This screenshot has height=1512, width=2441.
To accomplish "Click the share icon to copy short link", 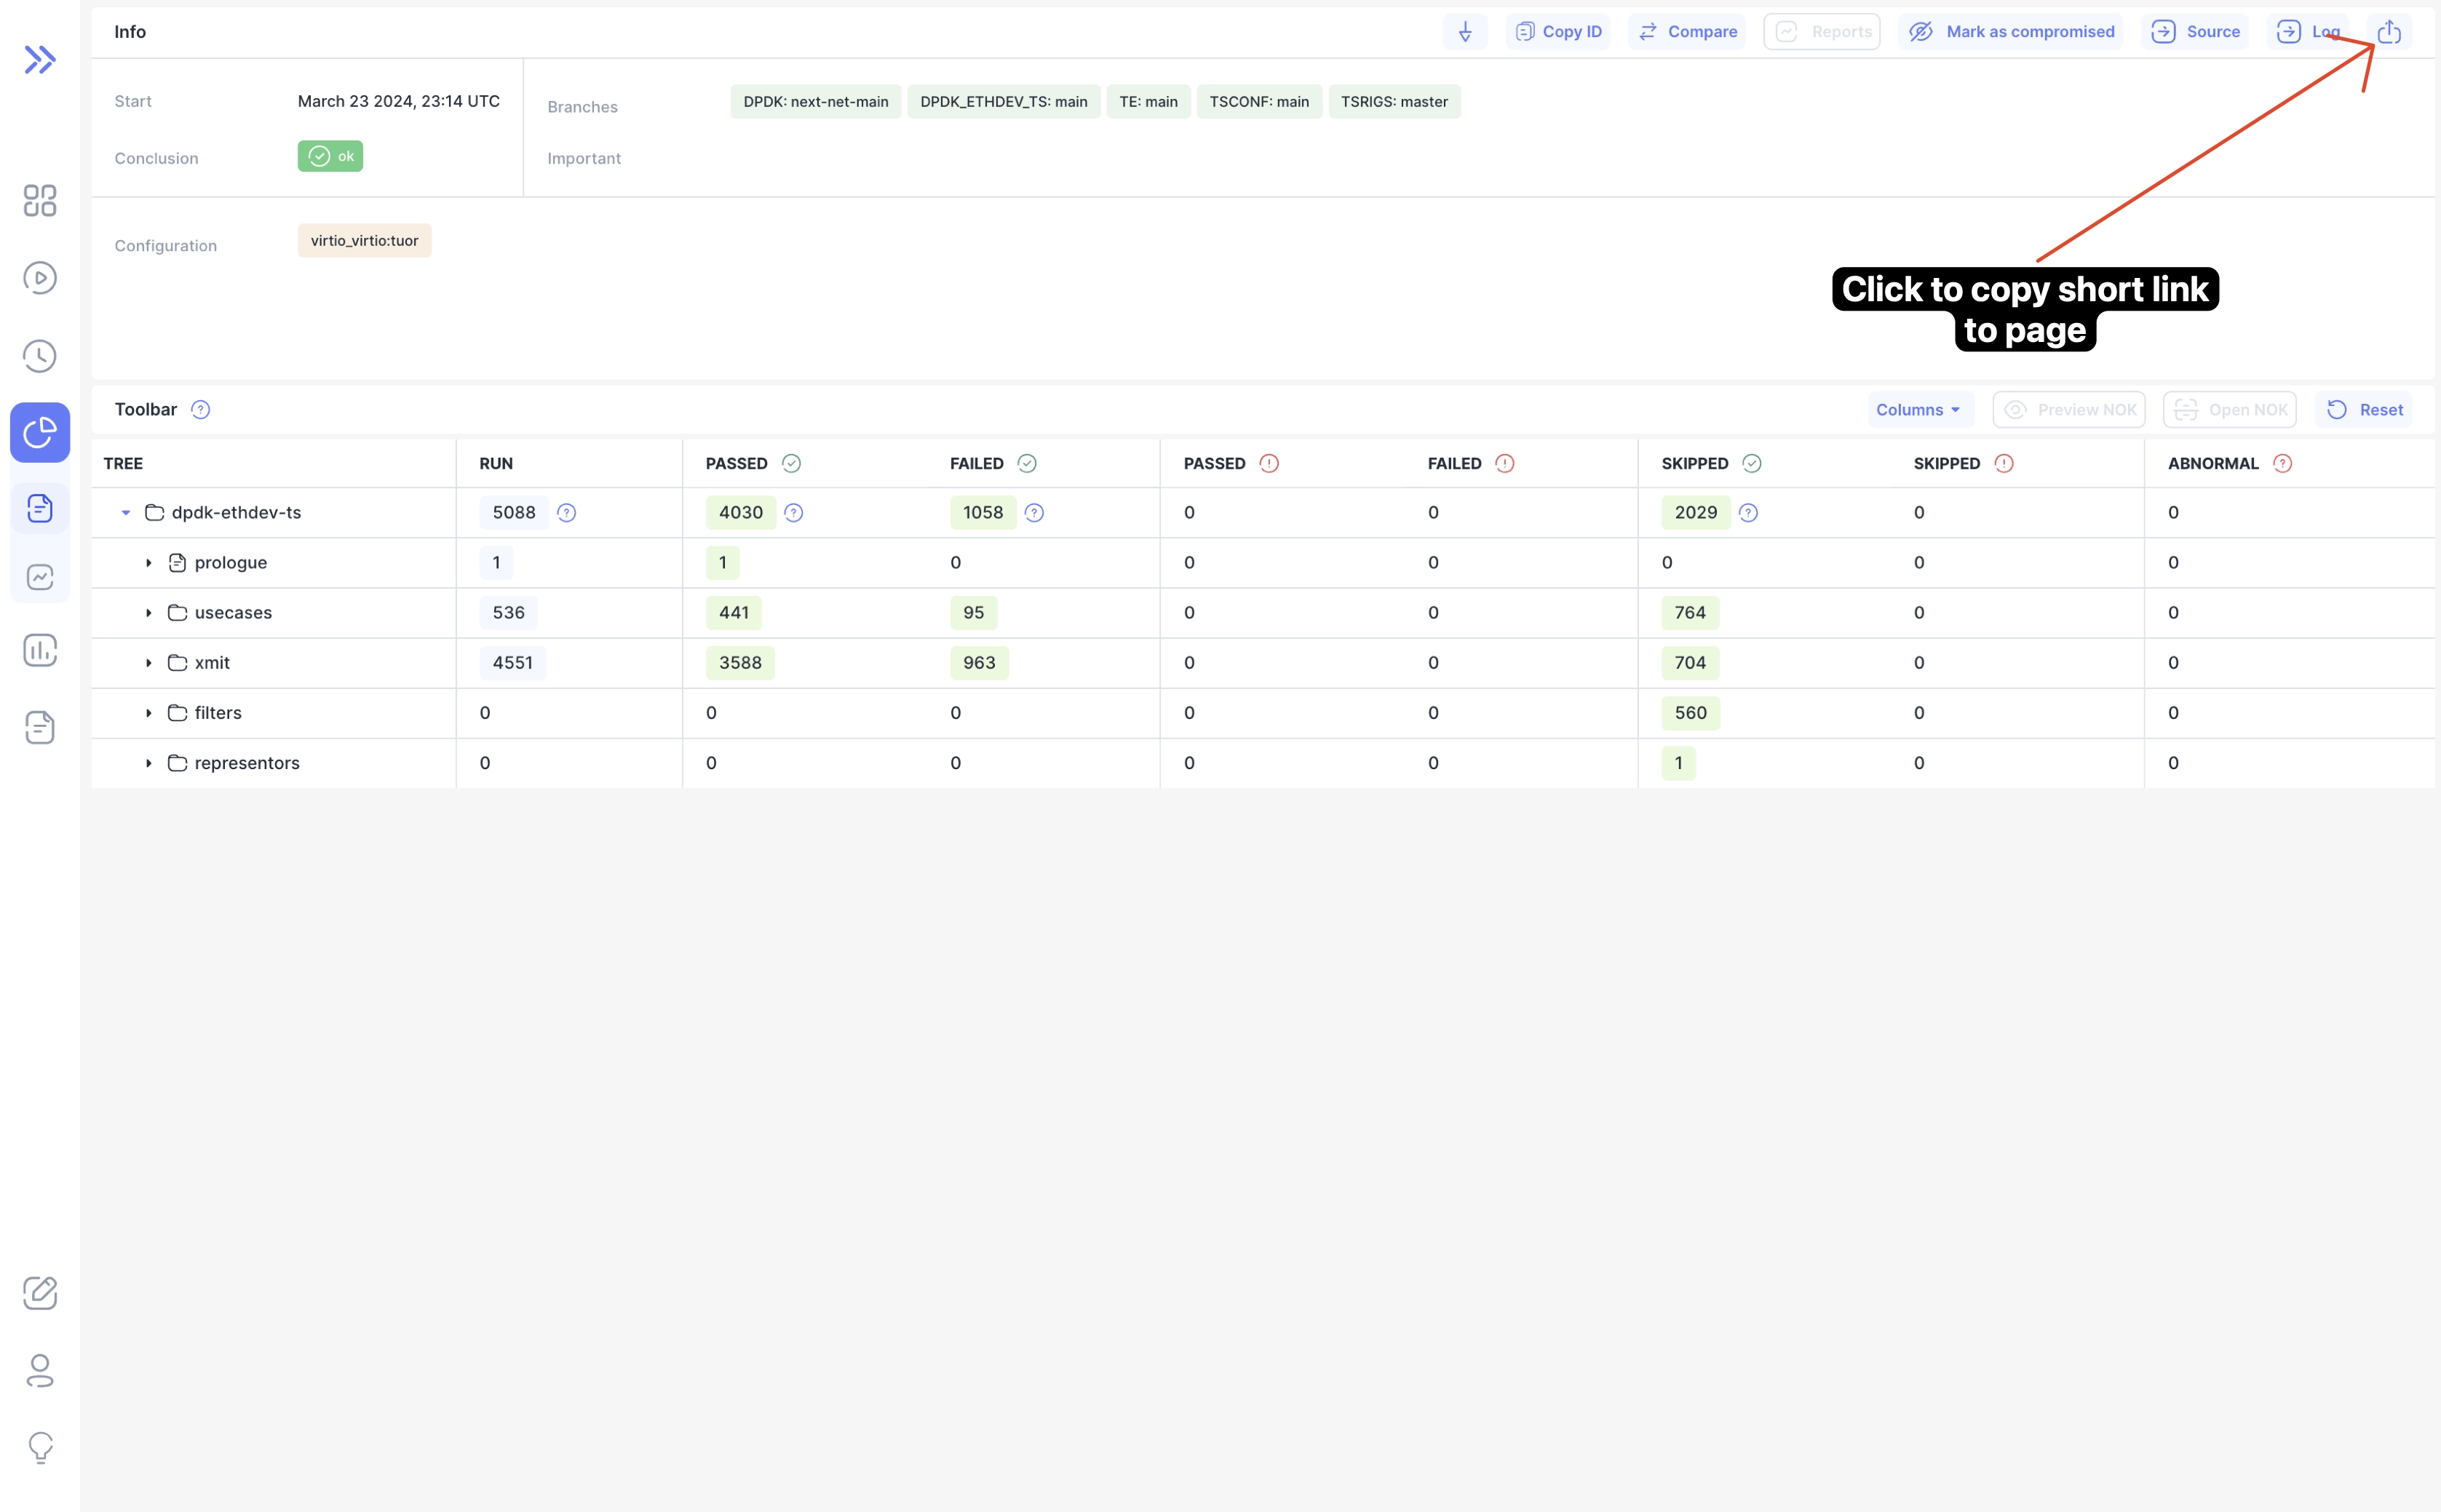I will 2391,31.
